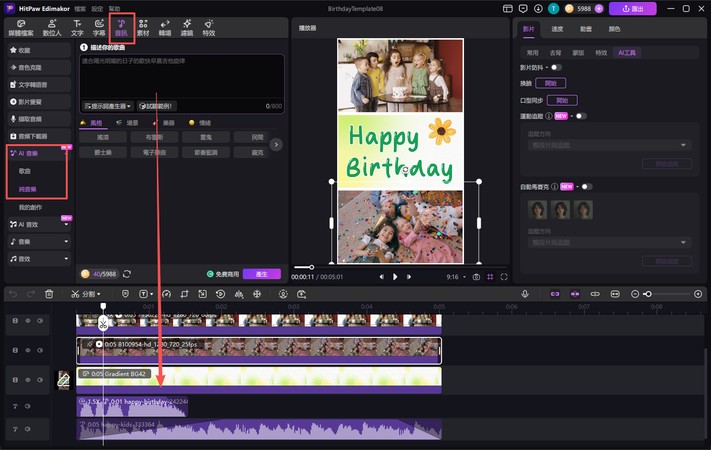The height and width of the screenshot is (450, 711).
Task: Open tracking direction dropdown under motion tracking
Action: click(x=607, y=145)
